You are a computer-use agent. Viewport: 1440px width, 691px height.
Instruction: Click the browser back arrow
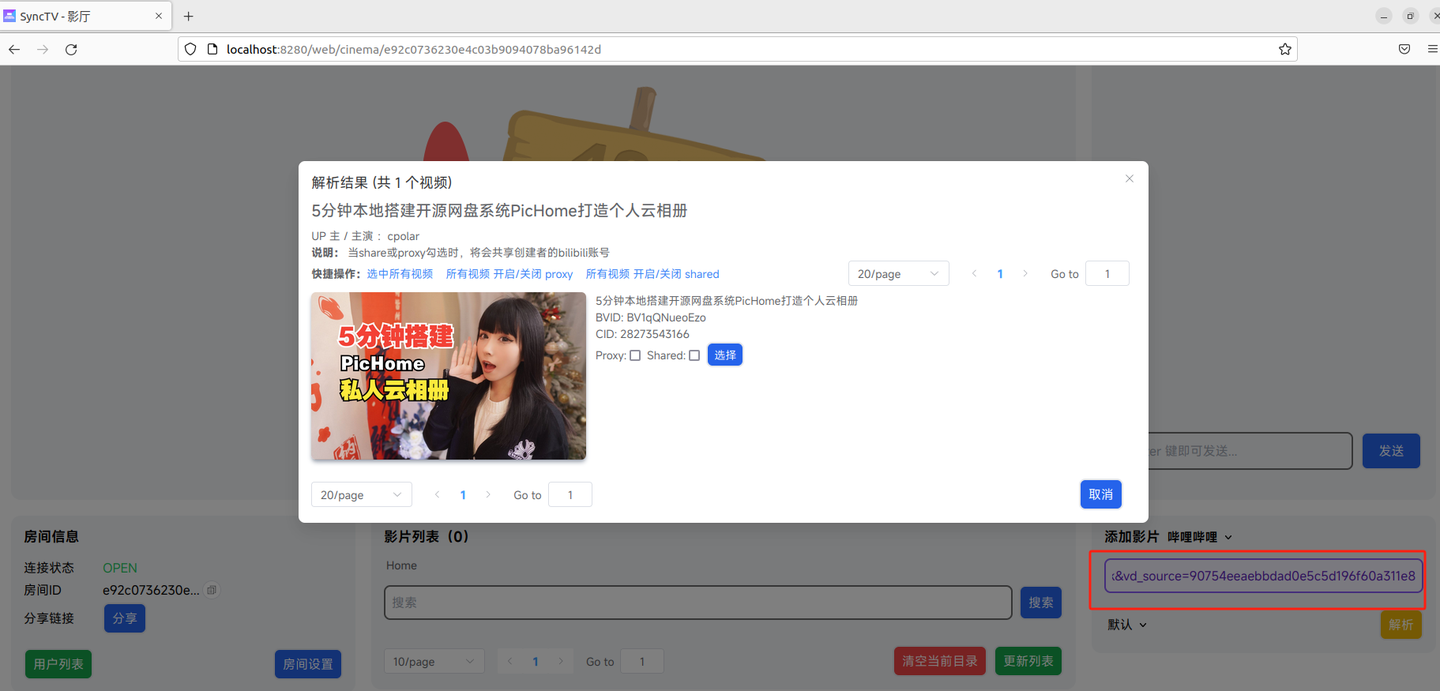click(14, 48)
